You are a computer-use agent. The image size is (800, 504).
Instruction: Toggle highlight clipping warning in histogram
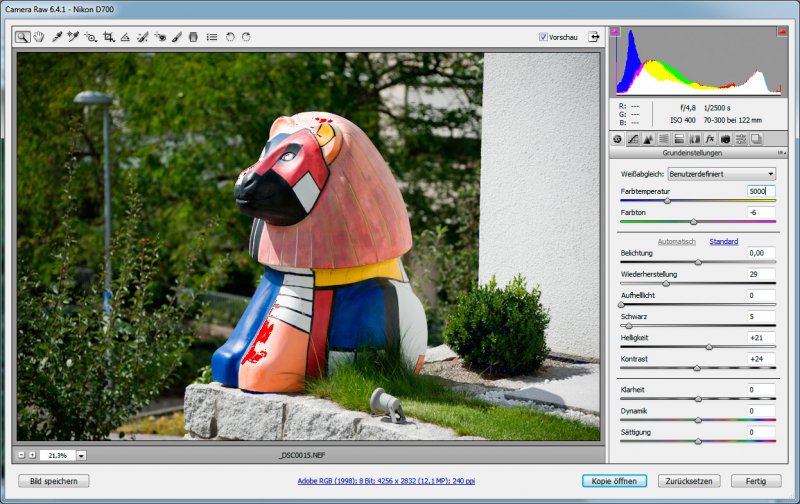(x=782, y=32)
